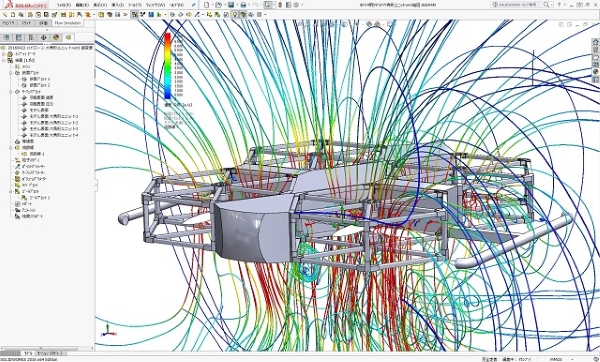Click the home icon in right task pane
The height and width of the screenshot is (362, 600).
(x=595, y=42)
